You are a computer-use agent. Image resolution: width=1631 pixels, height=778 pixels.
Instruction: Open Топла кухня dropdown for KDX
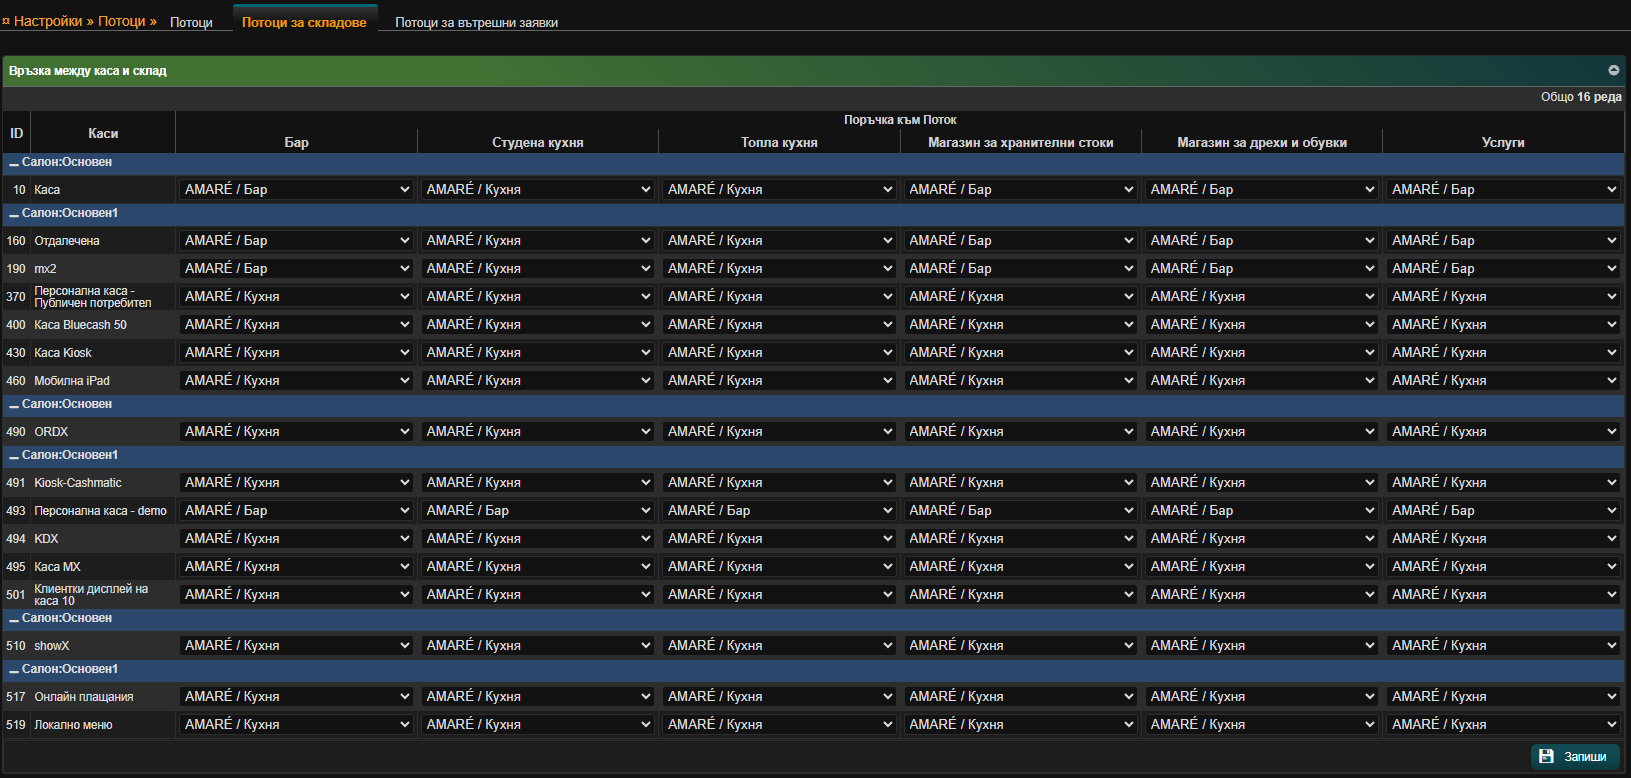point(779,538)
